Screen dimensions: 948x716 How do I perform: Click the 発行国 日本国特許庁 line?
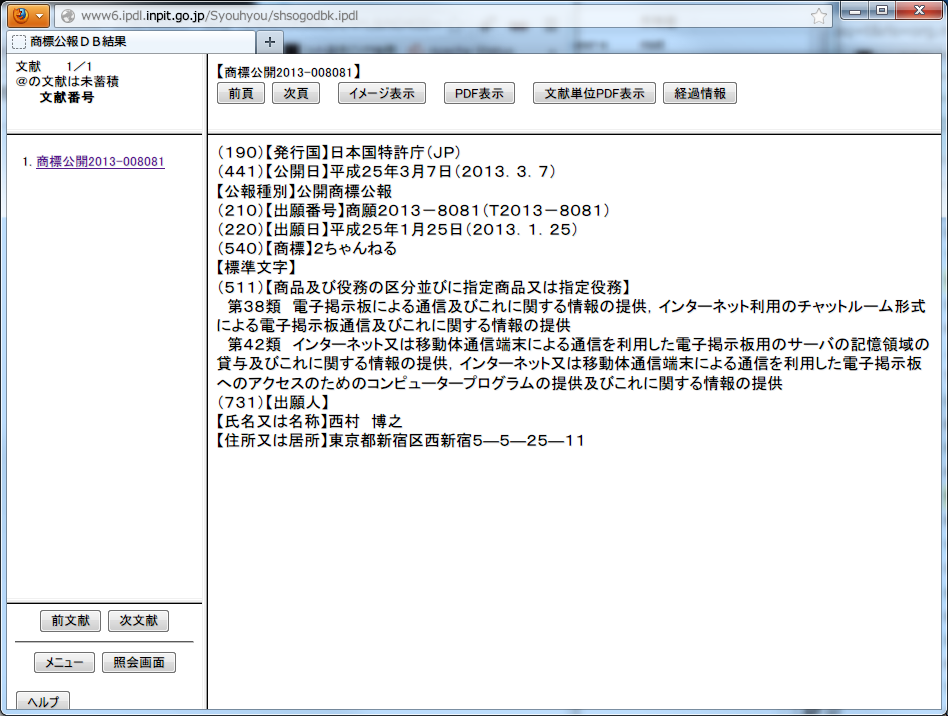pyautogui.click(x=339, y=152)
